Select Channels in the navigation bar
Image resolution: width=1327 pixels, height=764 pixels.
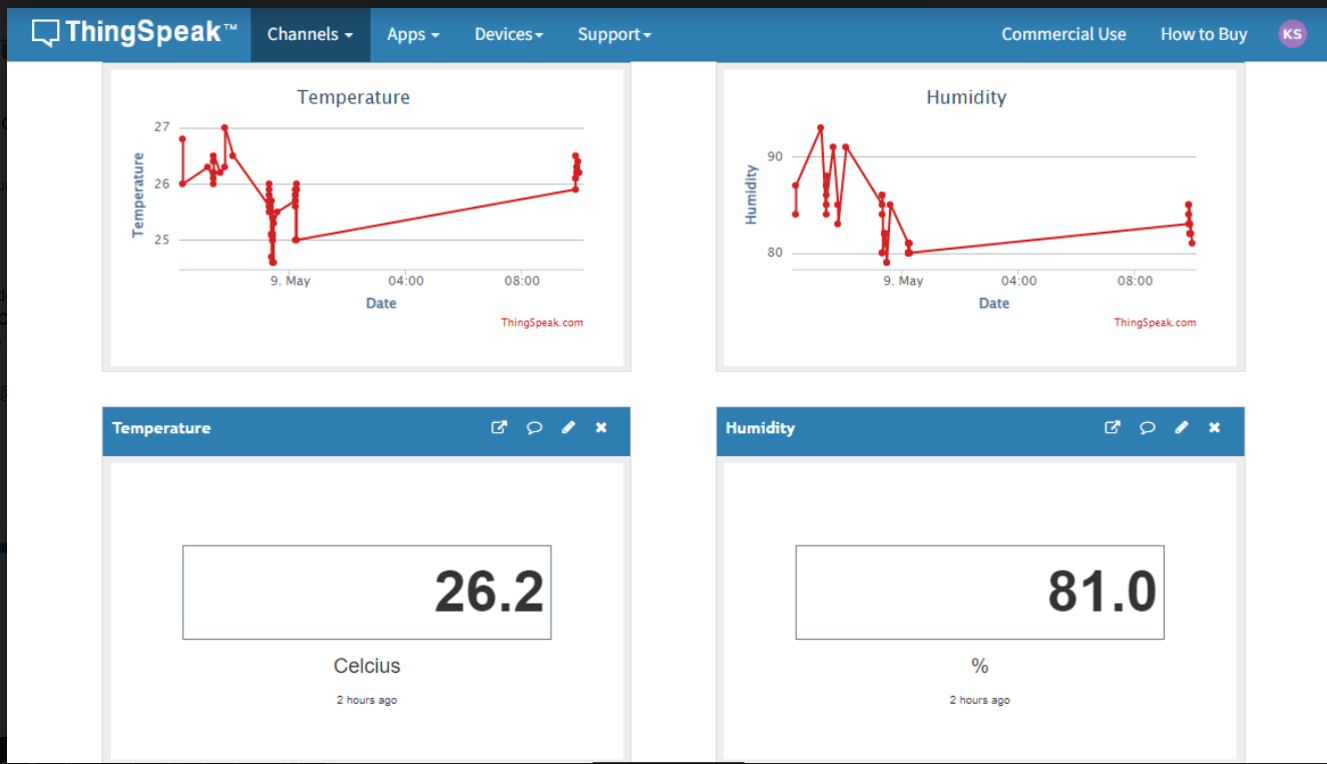coord(310,33)
